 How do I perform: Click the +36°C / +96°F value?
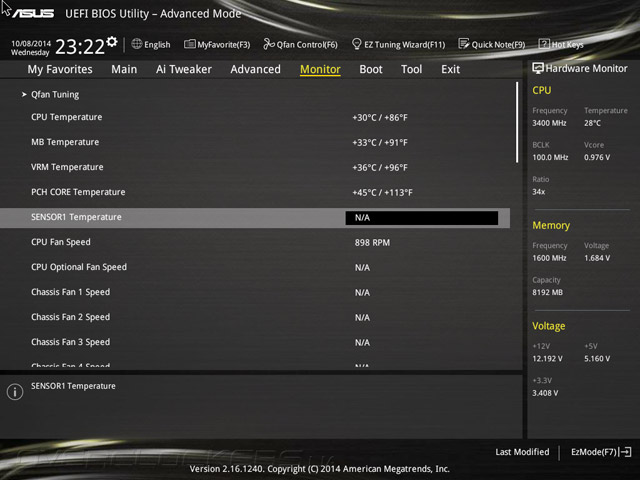point(380,167)
